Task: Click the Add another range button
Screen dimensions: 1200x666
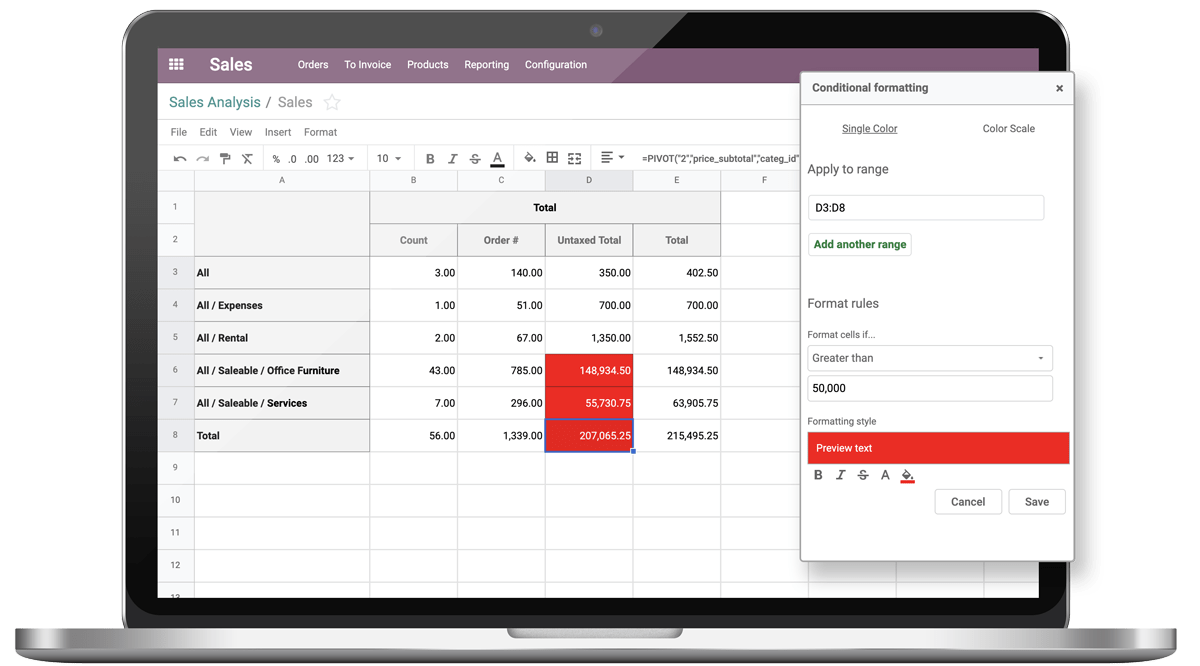Action: 859,244
